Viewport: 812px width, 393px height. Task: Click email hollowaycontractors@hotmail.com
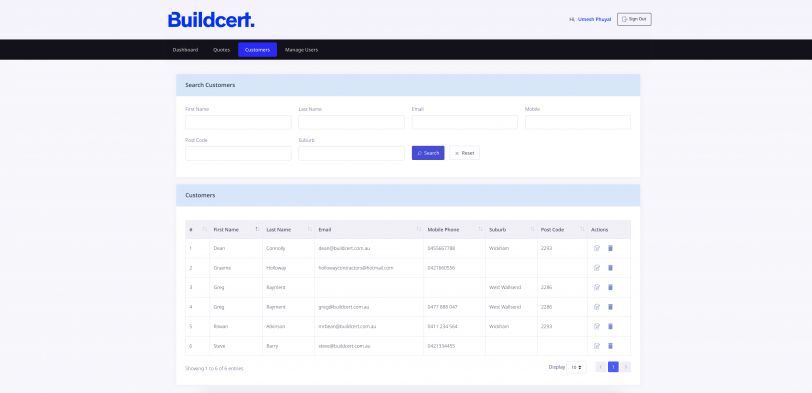356,268
